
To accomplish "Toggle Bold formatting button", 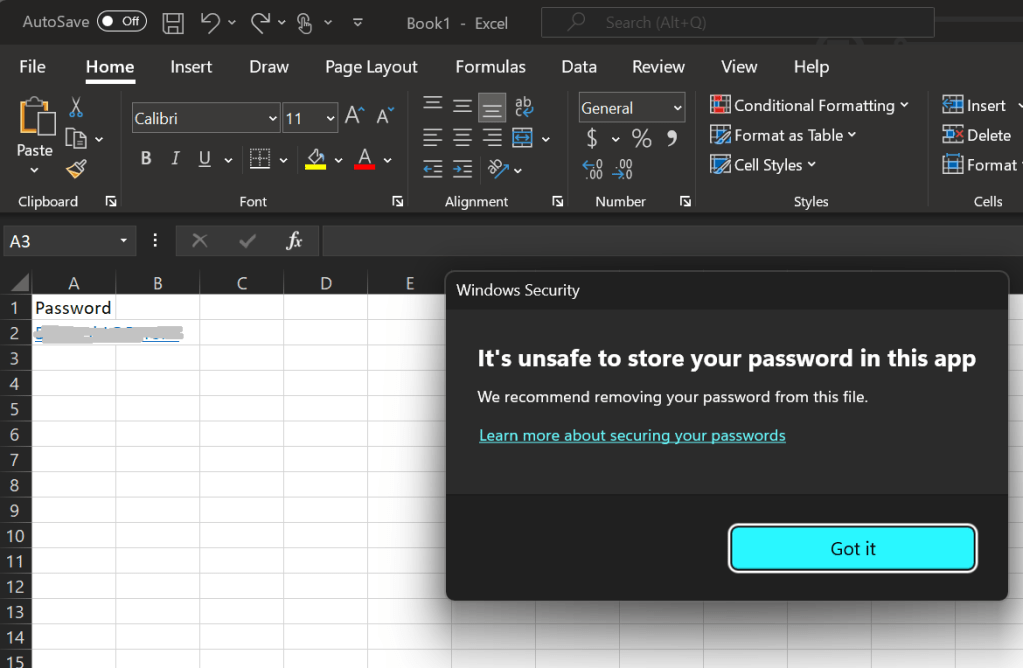I will [146, 159].
